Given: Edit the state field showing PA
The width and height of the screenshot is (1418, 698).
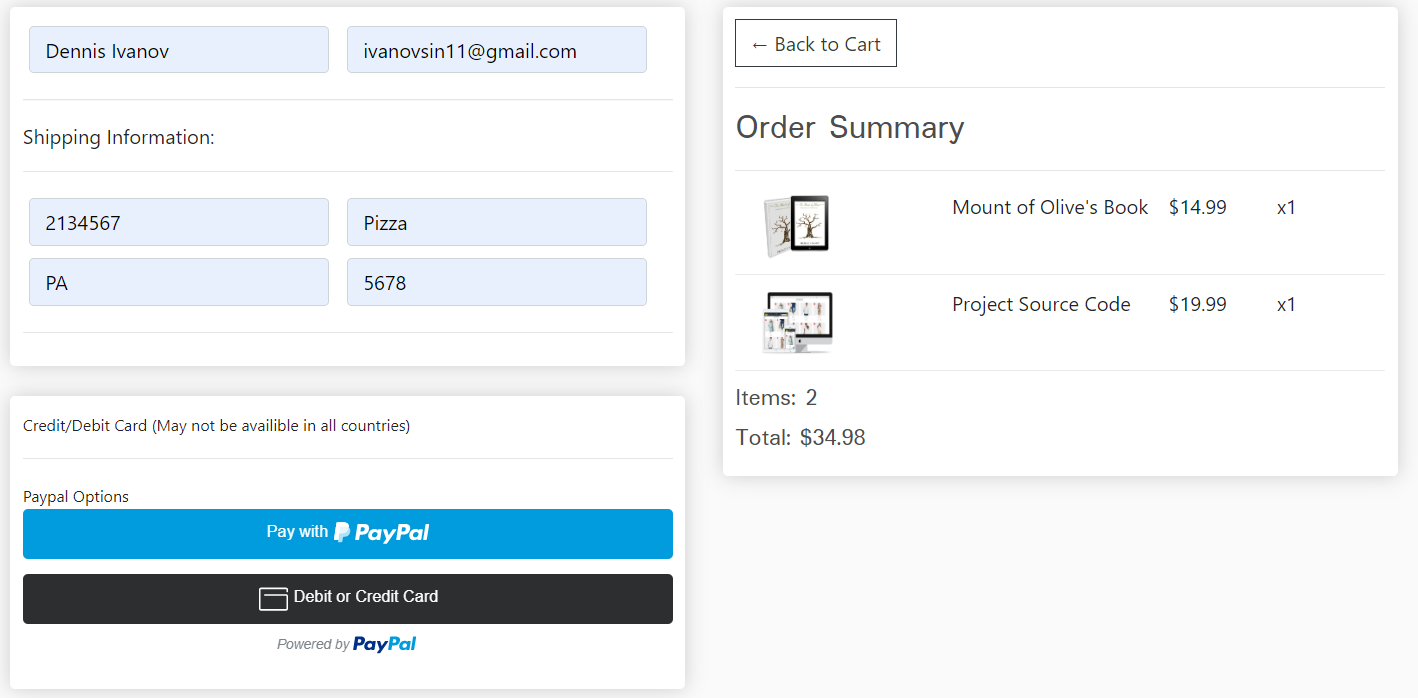Looking at the screenshot, I should pos(179,282).
